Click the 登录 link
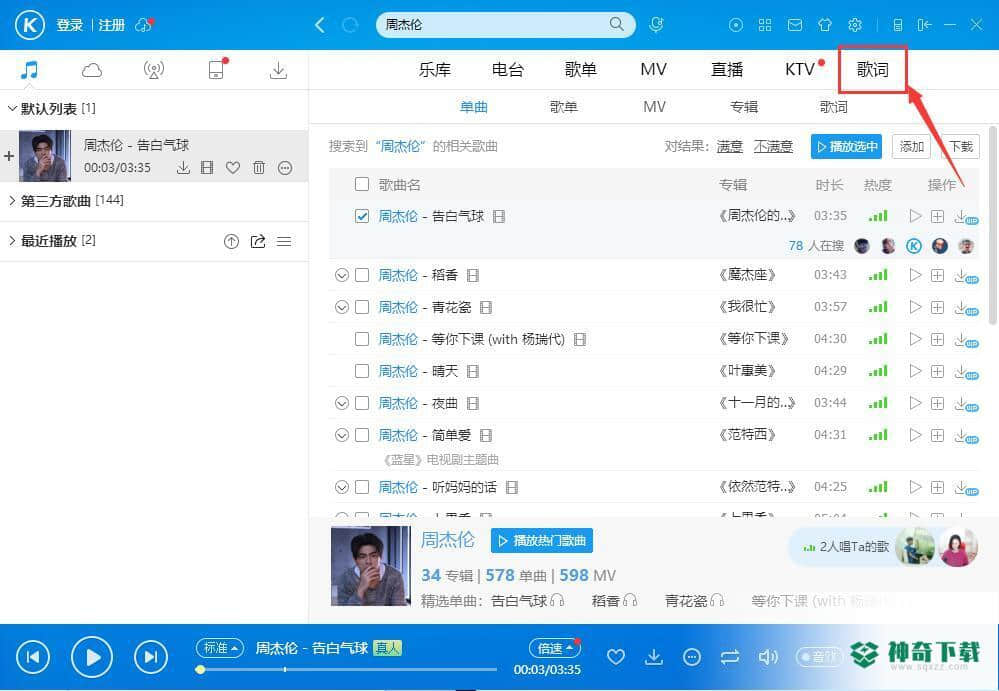 click(69, 25)
